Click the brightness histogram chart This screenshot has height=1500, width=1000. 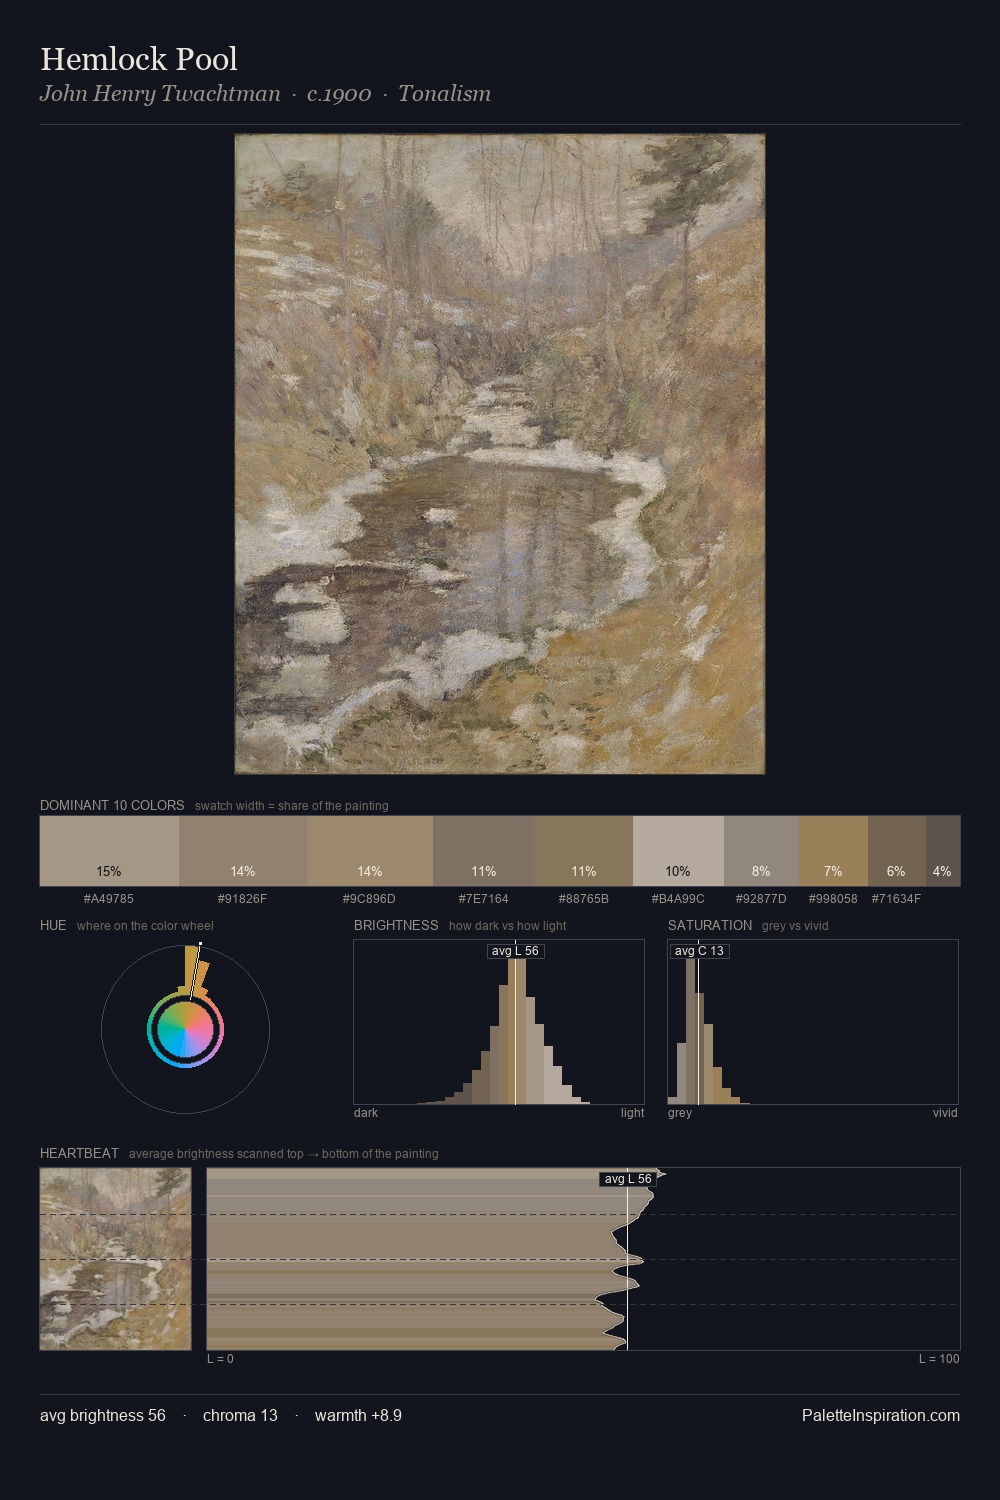(x=499, y=1022)
